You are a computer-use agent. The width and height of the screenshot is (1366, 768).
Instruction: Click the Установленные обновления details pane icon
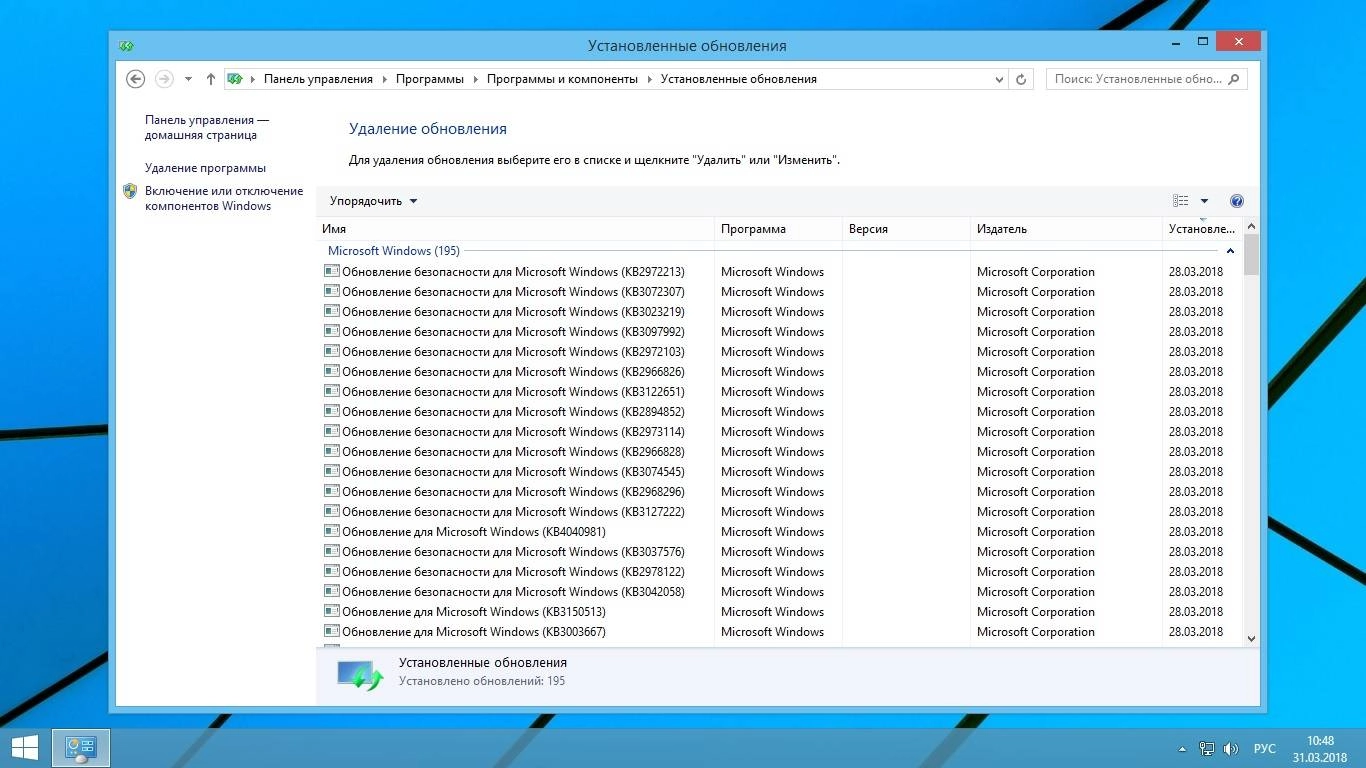[x=360, y=675]
